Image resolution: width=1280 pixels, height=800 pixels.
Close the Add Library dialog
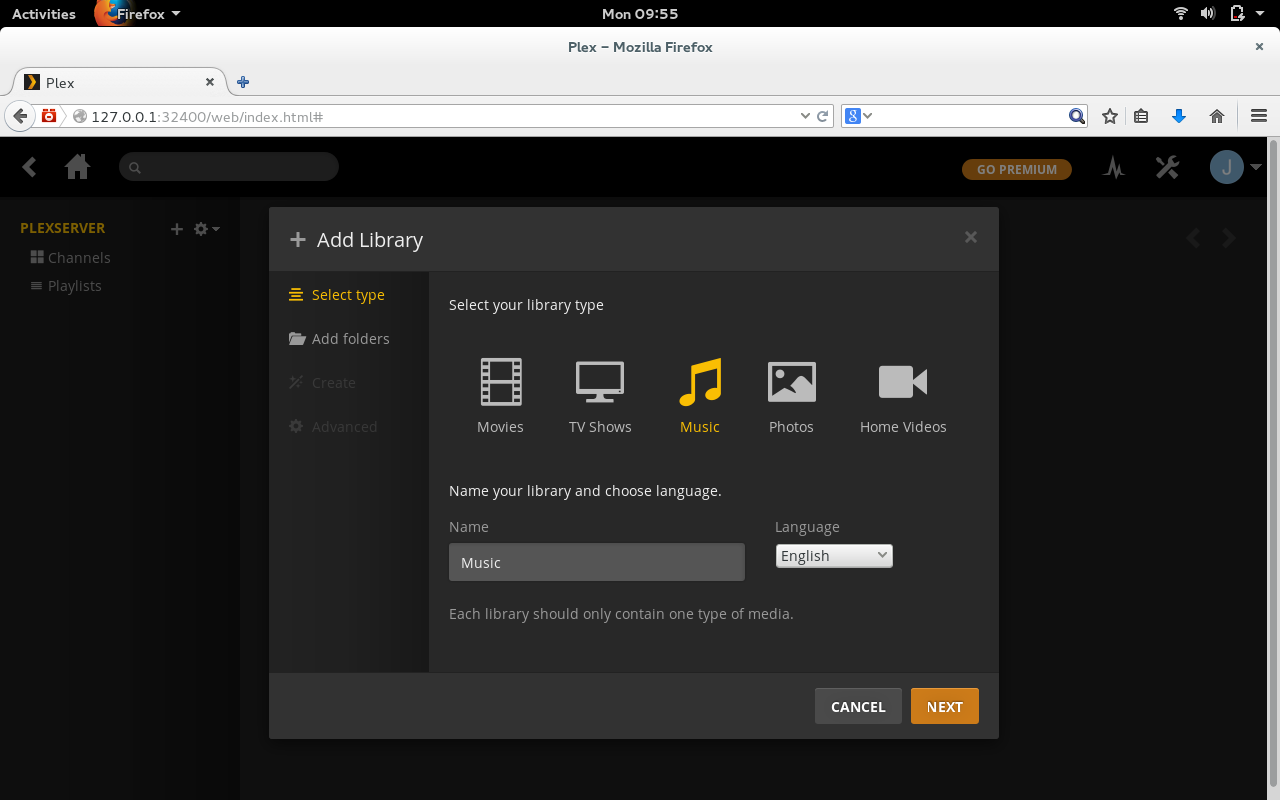coord(970,237)
